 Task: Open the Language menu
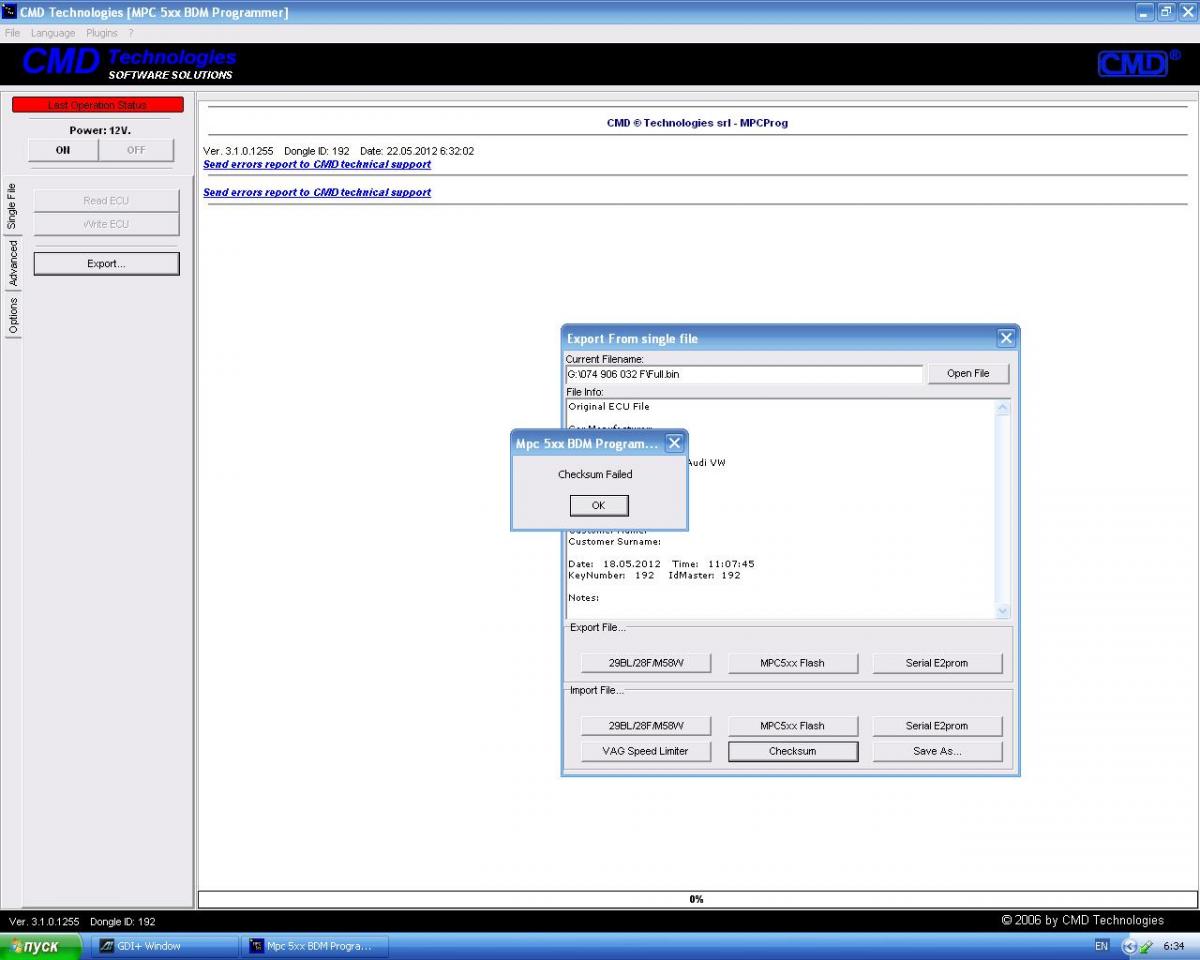pos(53,33)
